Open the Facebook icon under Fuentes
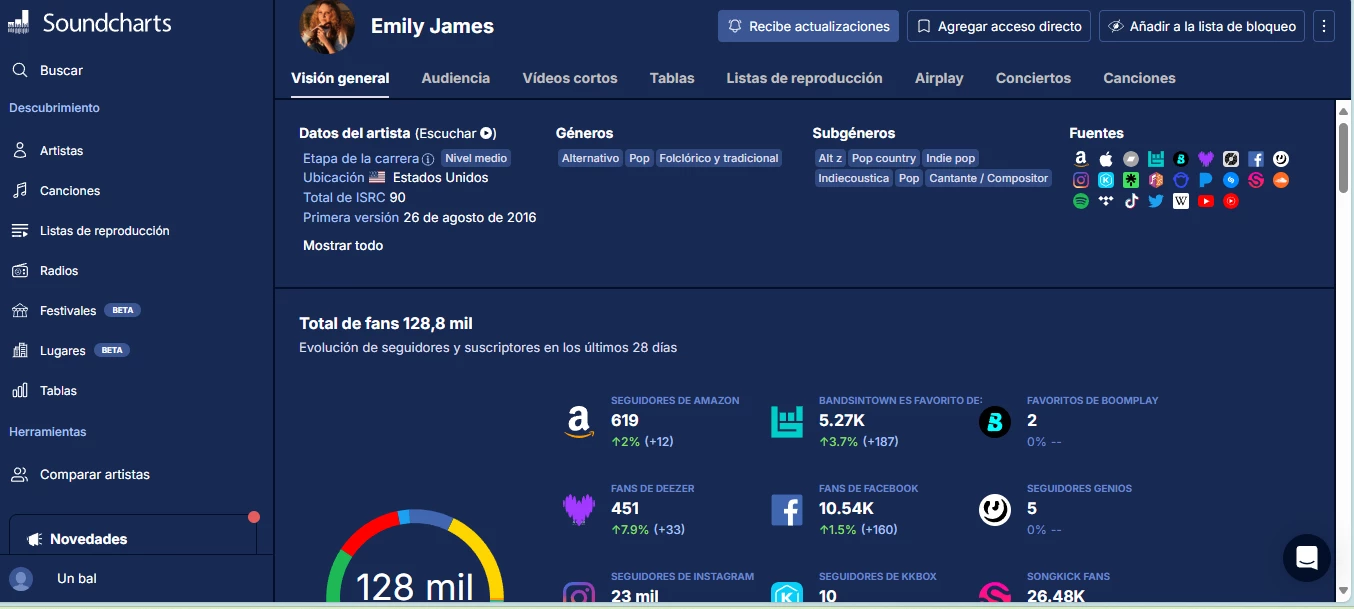1354x609 pixels. (1256, 159)
